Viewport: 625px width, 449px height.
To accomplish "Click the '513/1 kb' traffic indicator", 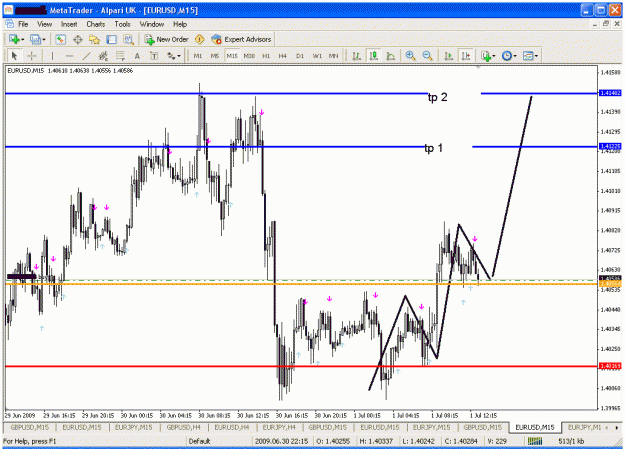I will [x=571, y=441].
